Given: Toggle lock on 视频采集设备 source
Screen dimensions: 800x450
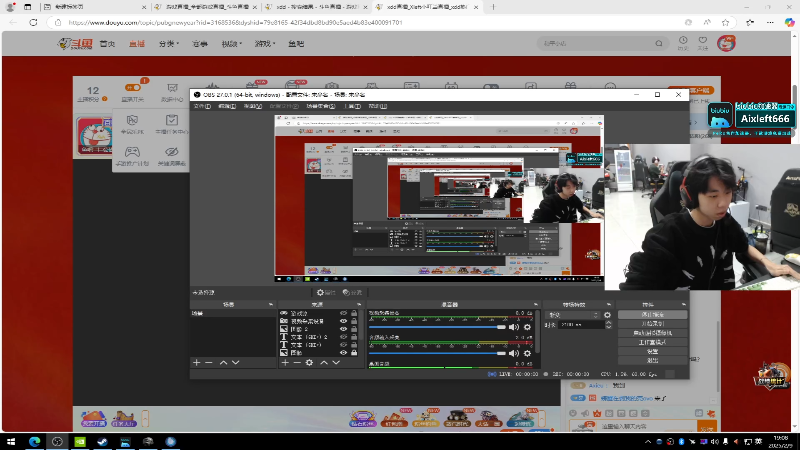Looking at the screenshot, I should [x=354, y=321].
